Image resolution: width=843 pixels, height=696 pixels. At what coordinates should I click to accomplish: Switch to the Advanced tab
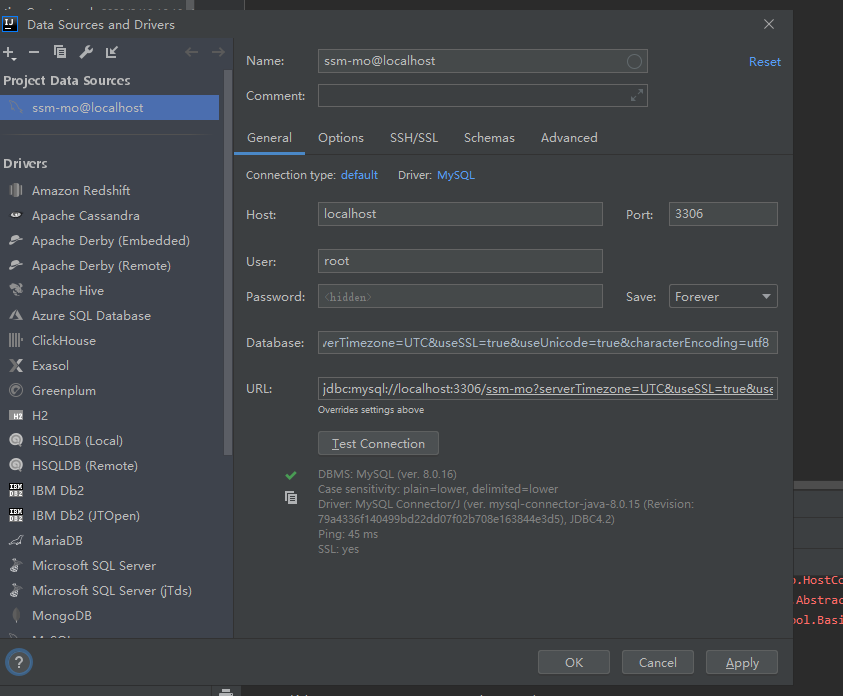pos(569,138)
